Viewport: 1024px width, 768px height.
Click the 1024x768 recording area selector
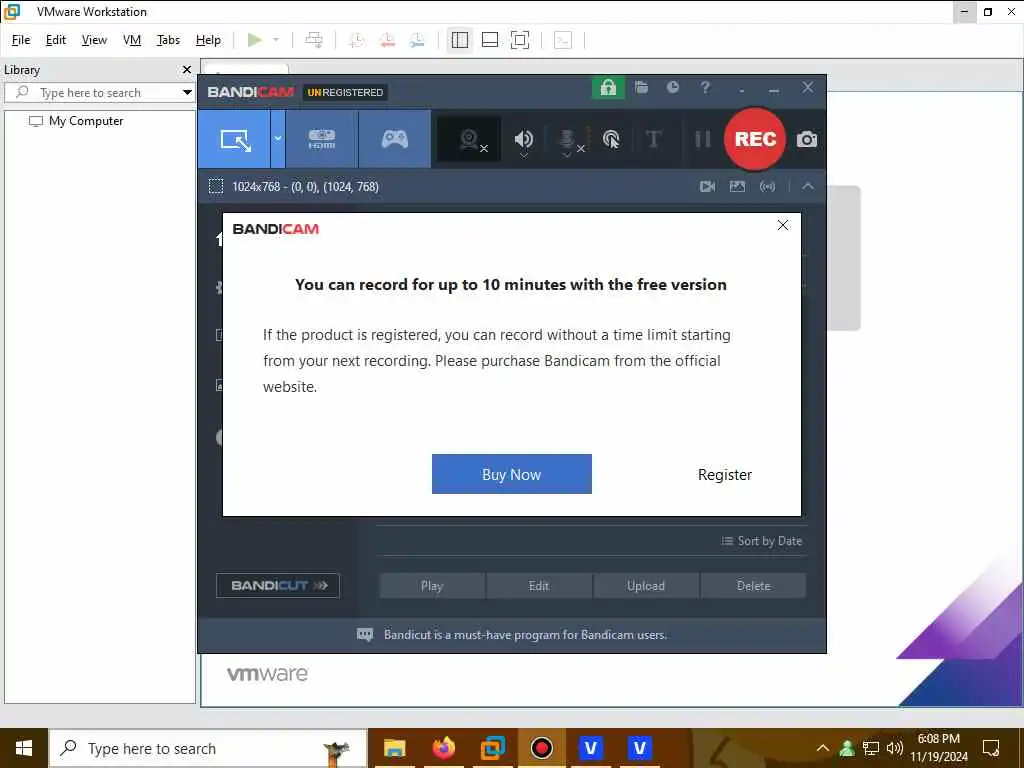pyautogui.click(x=294, y=187)
